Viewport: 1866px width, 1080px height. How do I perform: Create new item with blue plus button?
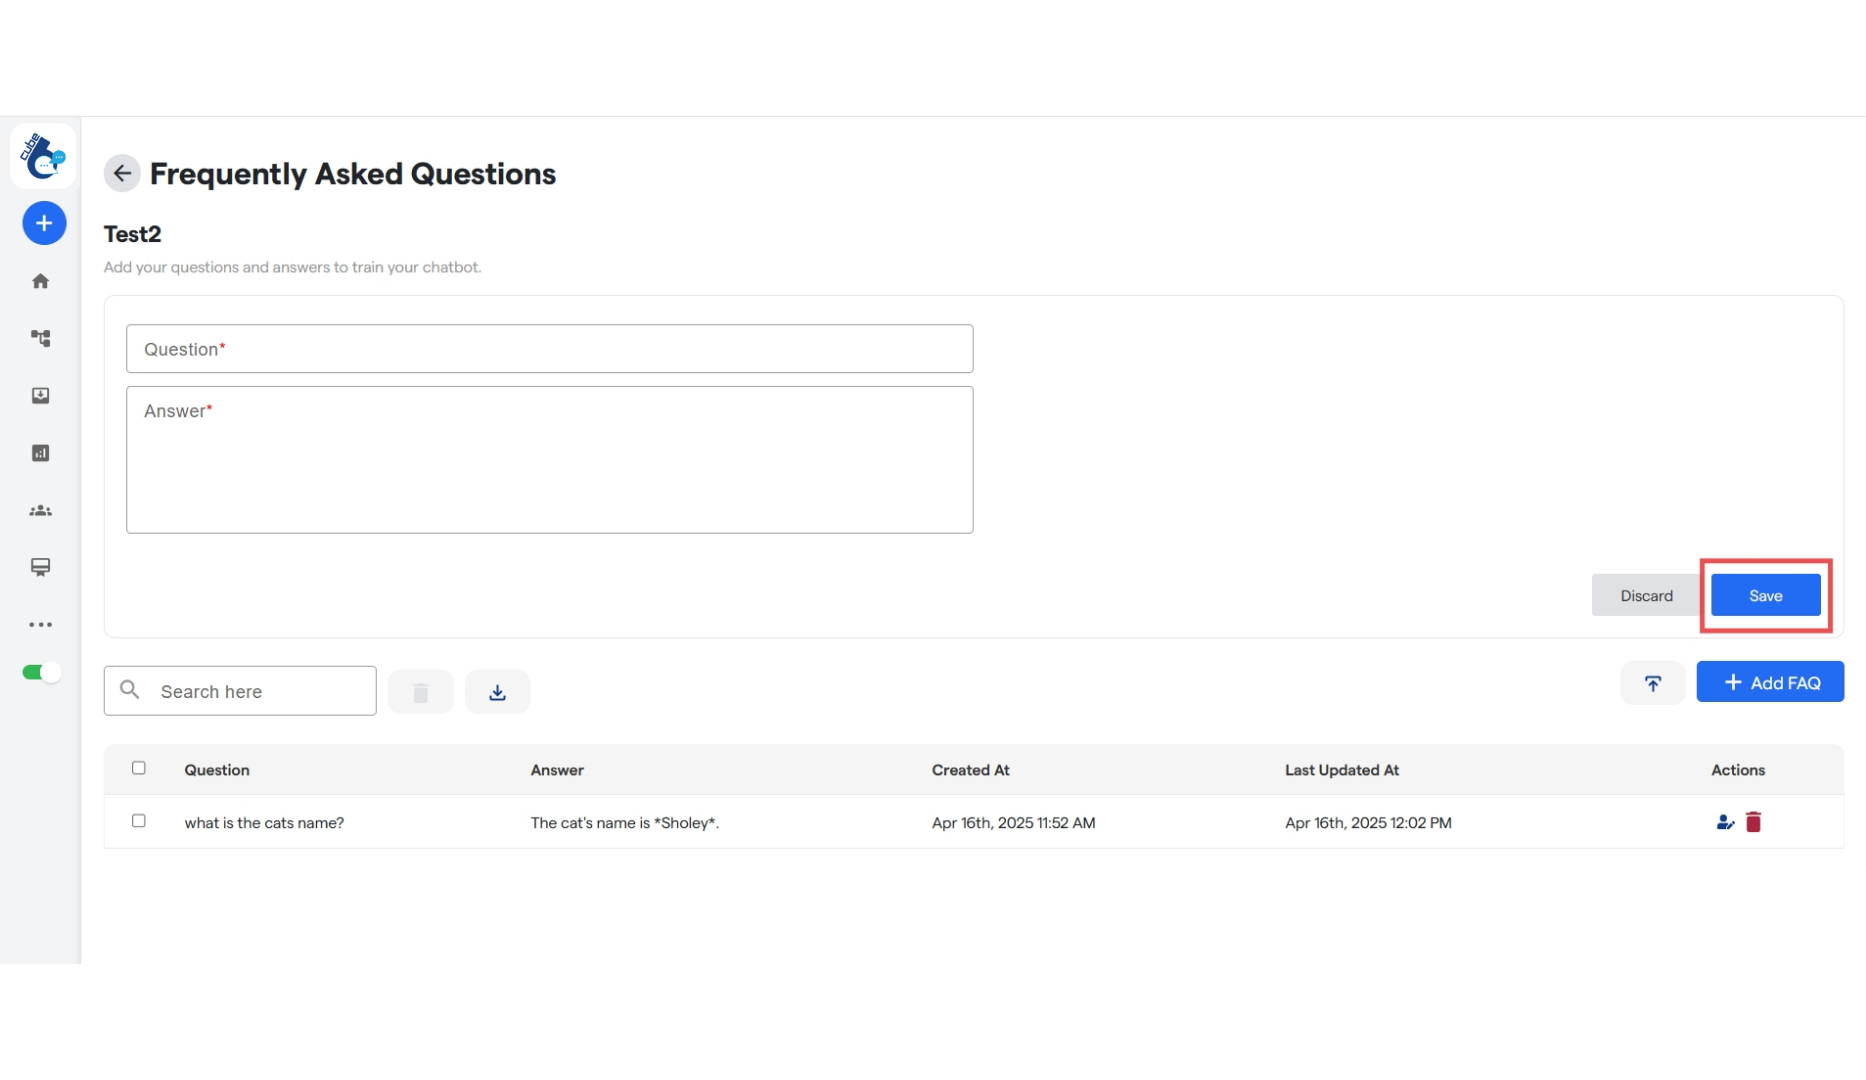coord(43,223)
